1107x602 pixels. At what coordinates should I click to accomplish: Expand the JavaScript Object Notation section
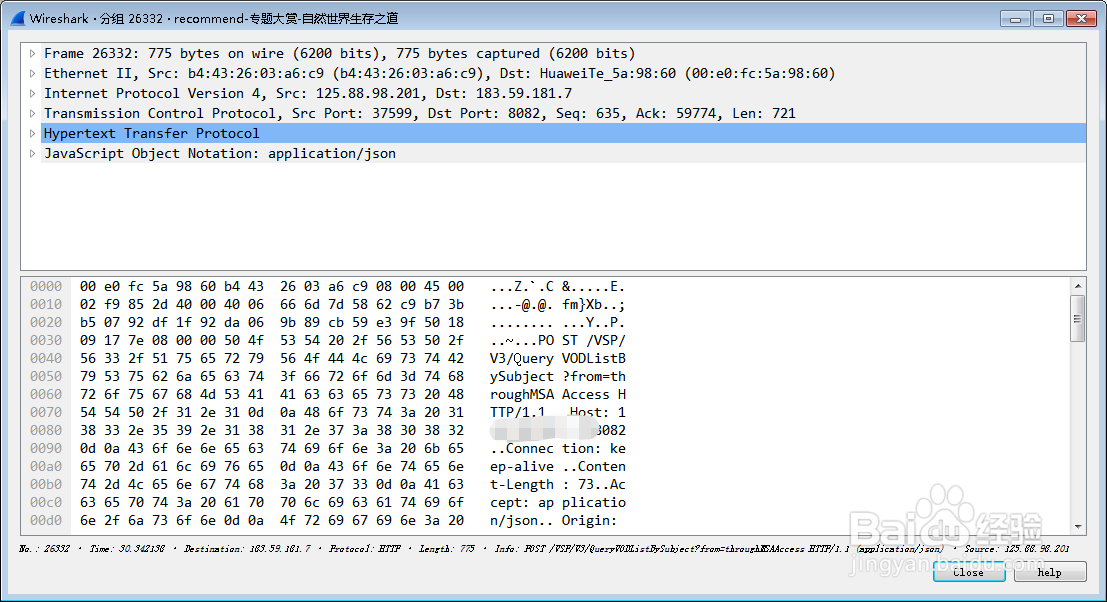point(32,153)
